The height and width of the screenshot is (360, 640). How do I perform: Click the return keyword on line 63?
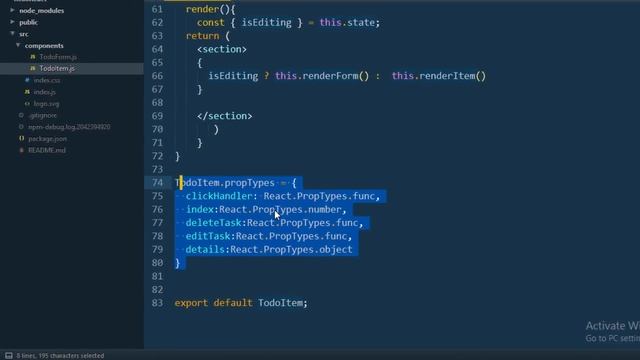[202, 36]
